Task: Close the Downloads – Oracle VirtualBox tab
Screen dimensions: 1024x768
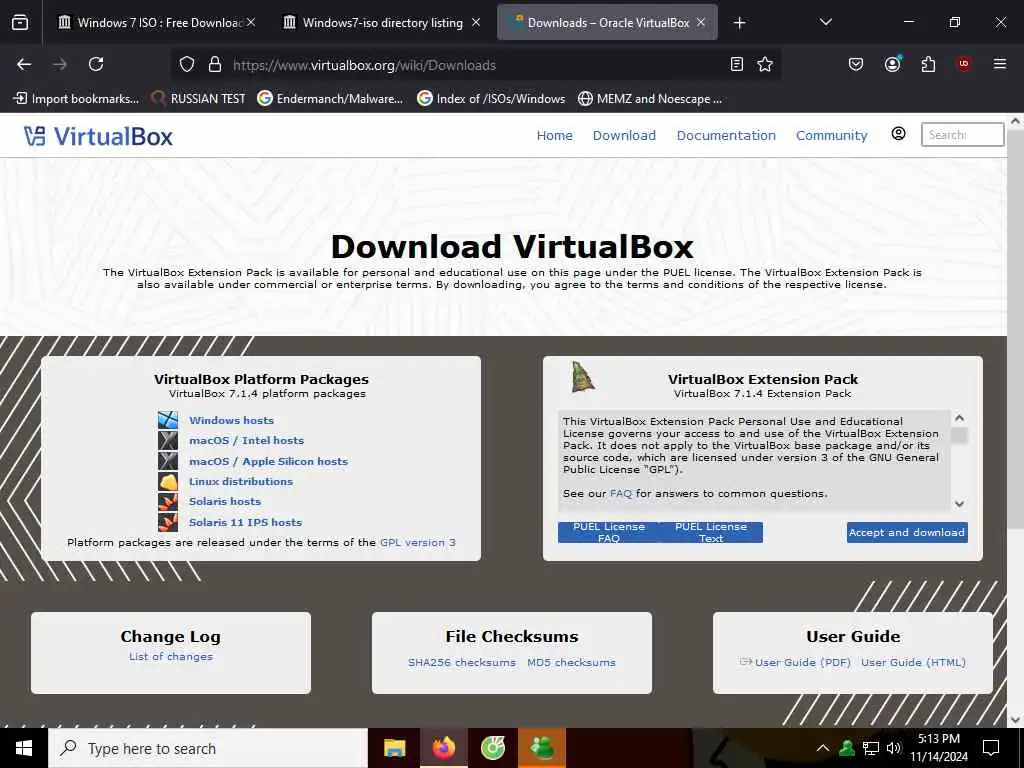Action: point(701,22)
